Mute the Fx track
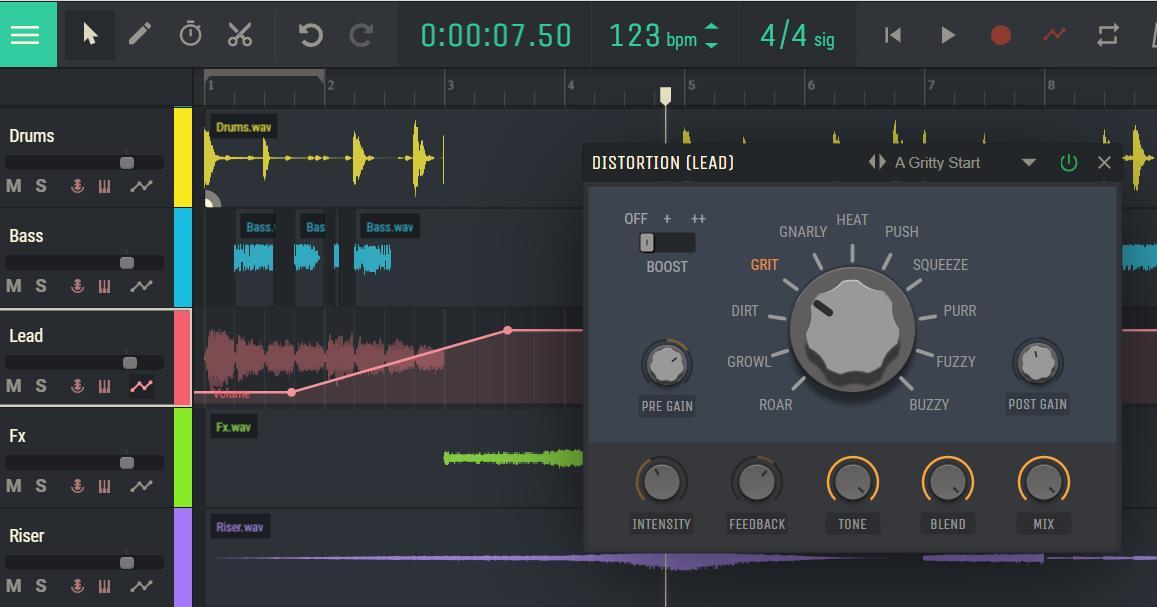1157x607 pixels. [x=14, y=485]
